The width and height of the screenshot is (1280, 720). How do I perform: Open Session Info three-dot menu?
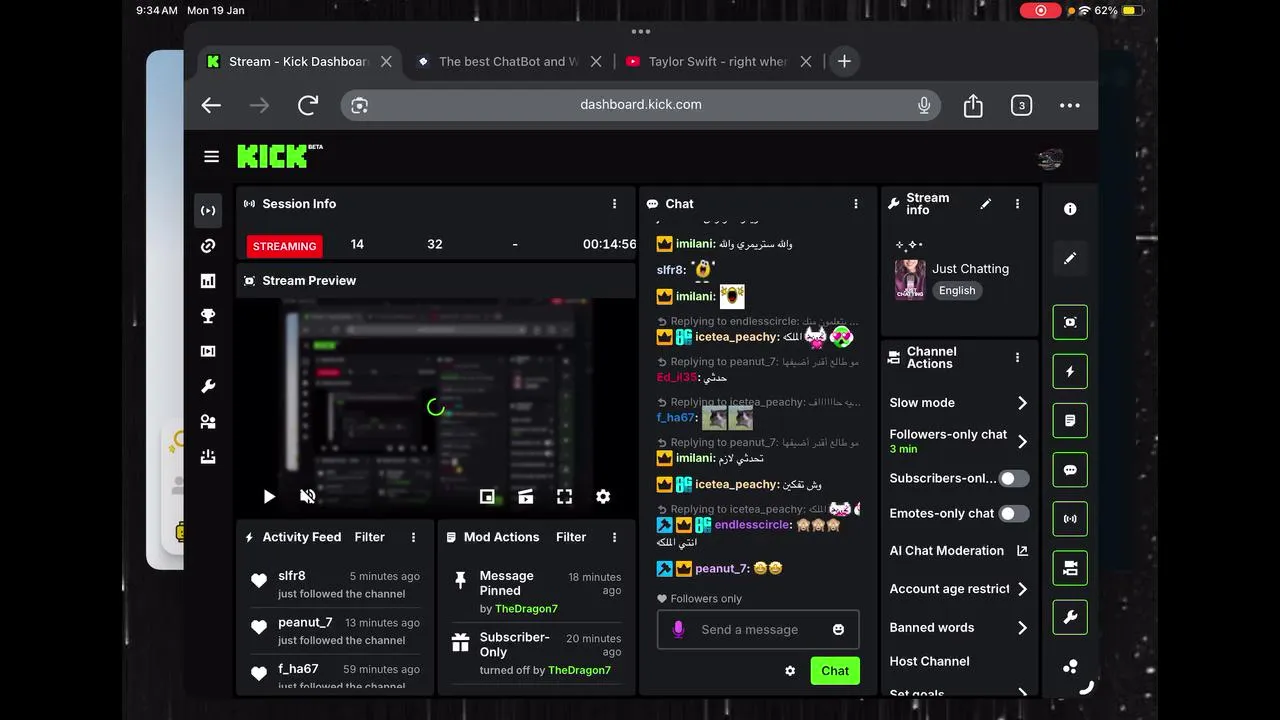tap(614, 204)
